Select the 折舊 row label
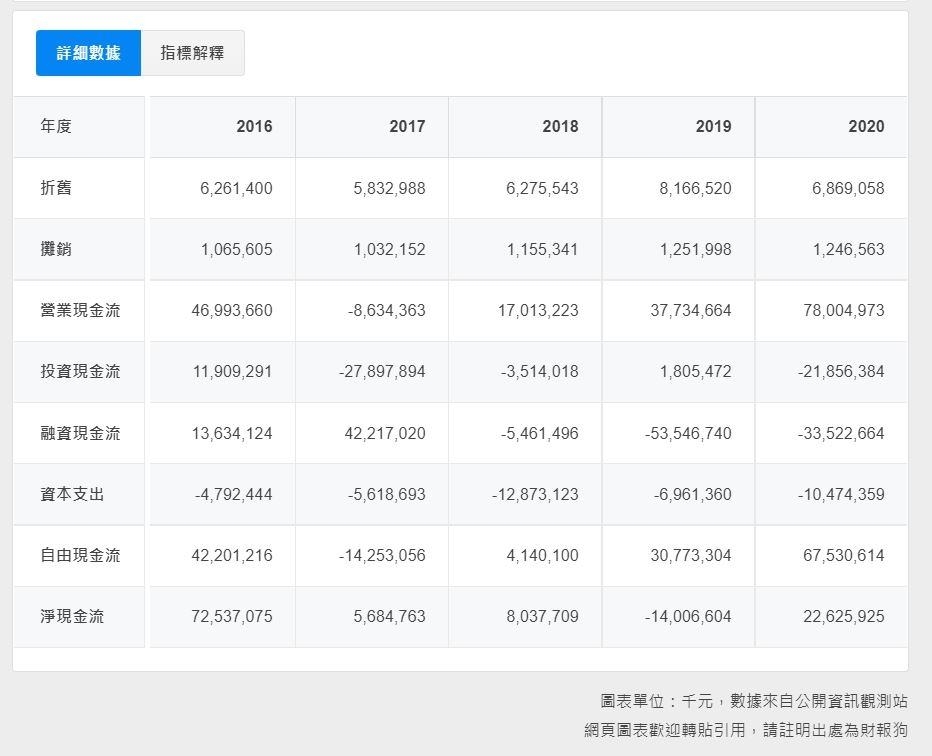Image resolution: width=932 pixels, height=756 pixels. coord(56,188)
